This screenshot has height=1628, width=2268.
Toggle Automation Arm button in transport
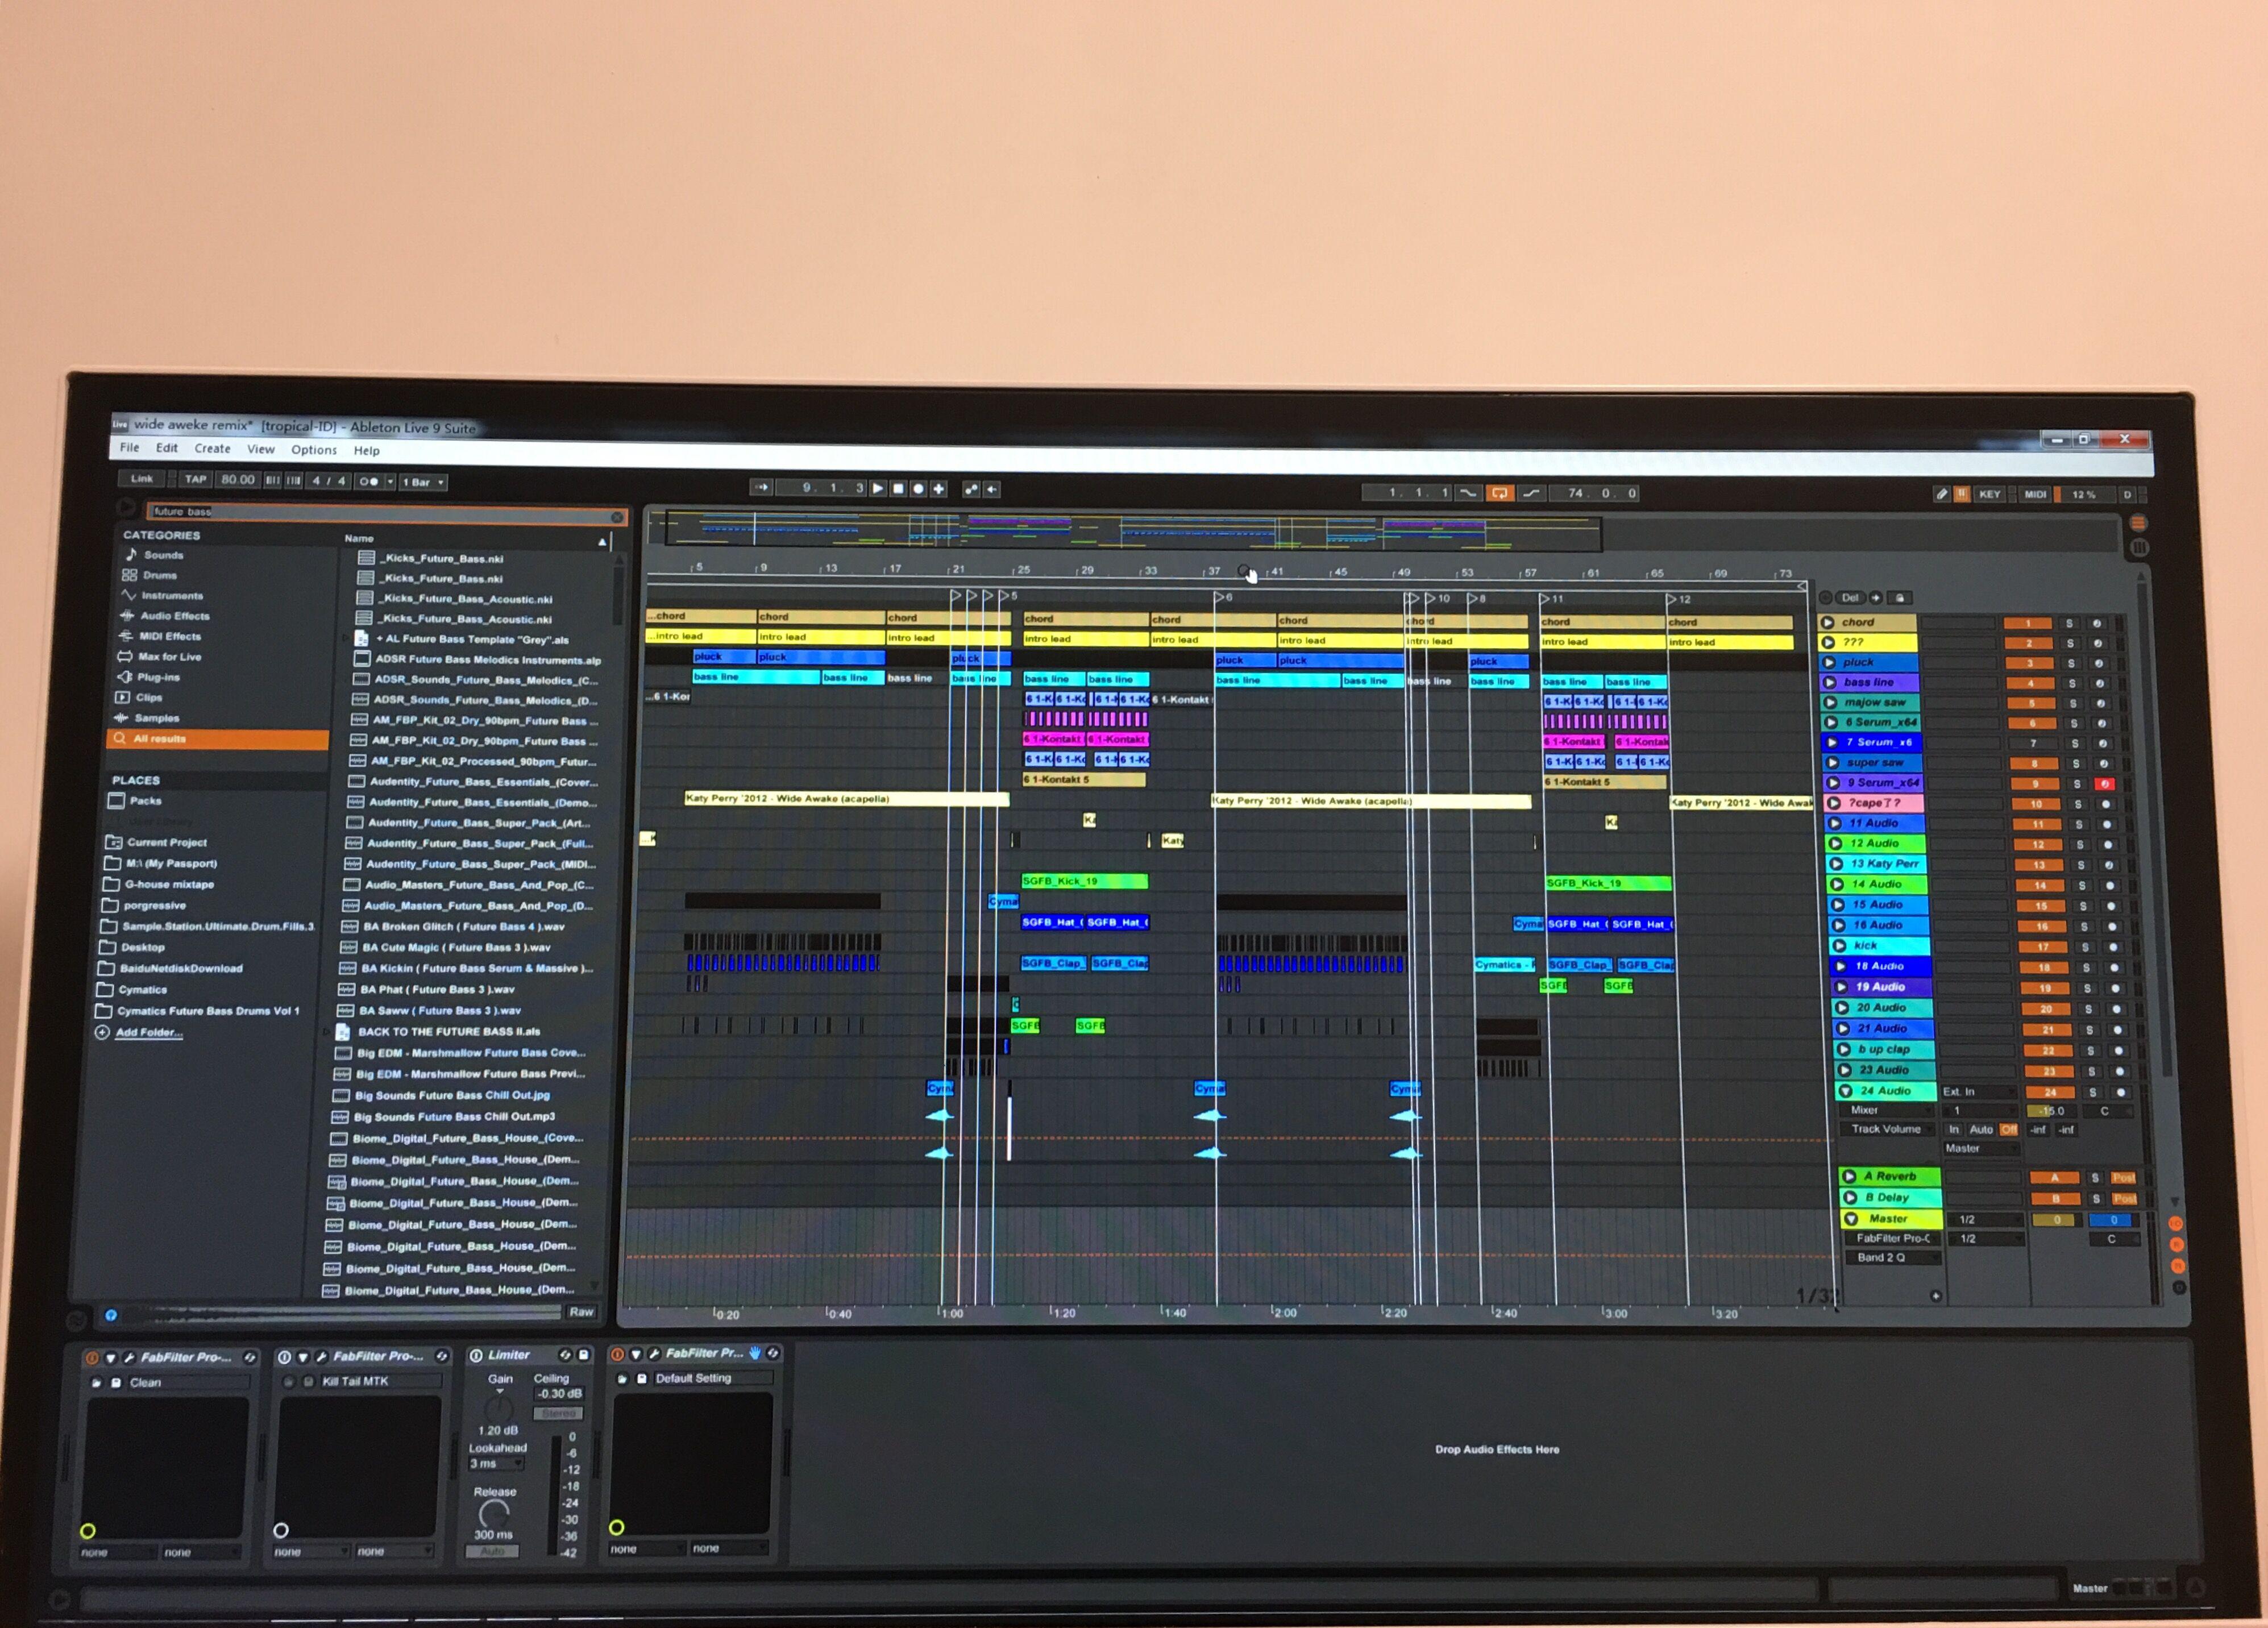click(970, 489)
